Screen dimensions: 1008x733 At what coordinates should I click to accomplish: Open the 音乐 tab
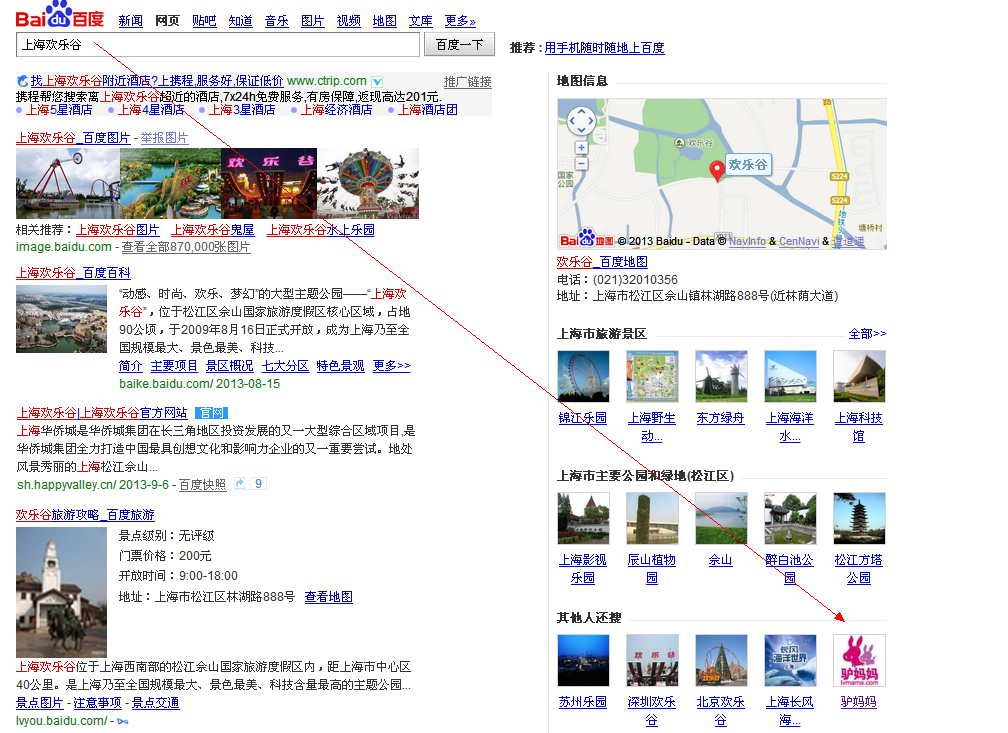tap(276, 21)
